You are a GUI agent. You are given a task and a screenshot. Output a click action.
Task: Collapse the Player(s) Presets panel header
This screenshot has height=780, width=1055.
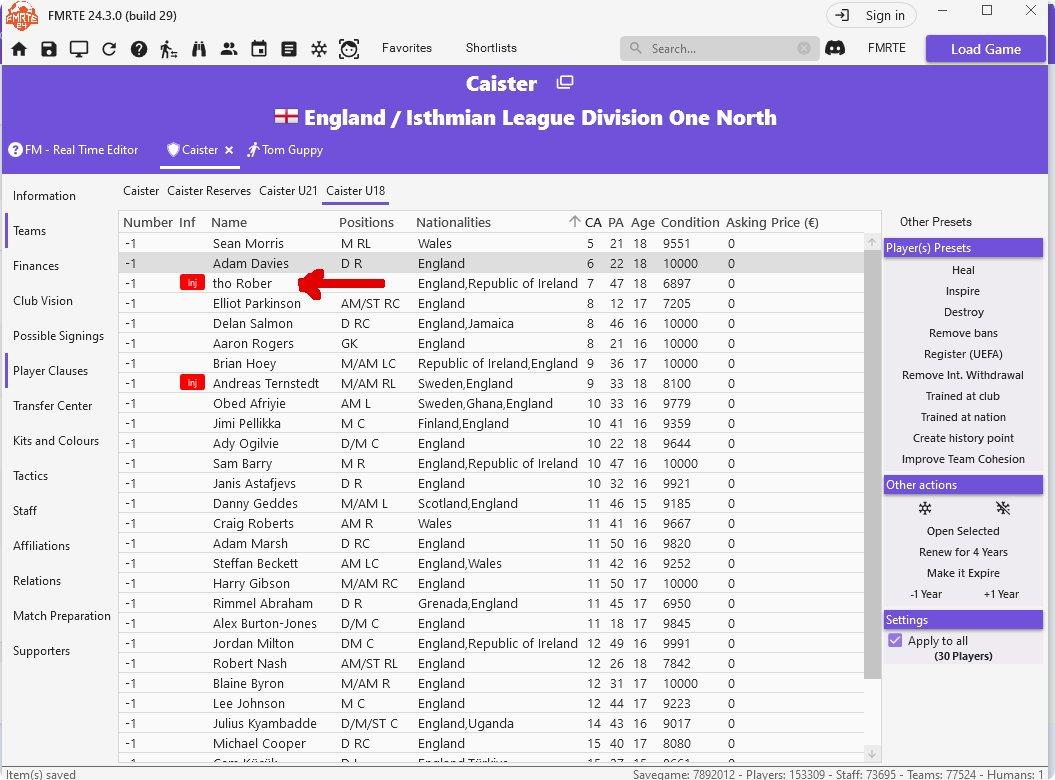tap(963, 248)
